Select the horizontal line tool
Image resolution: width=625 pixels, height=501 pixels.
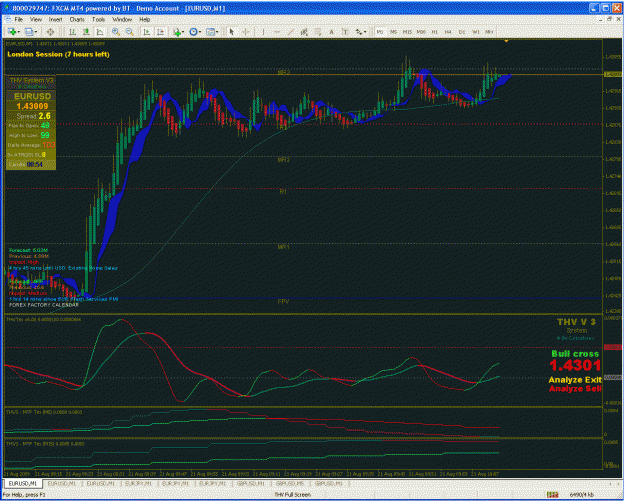coord(277,32)
